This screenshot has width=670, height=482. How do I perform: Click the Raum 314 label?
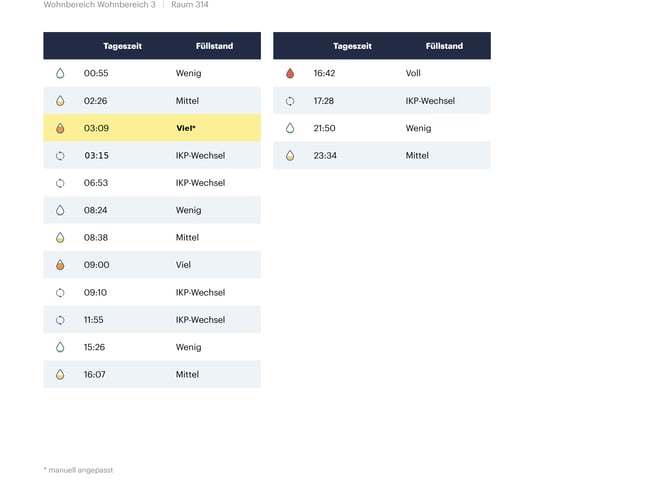190,5
